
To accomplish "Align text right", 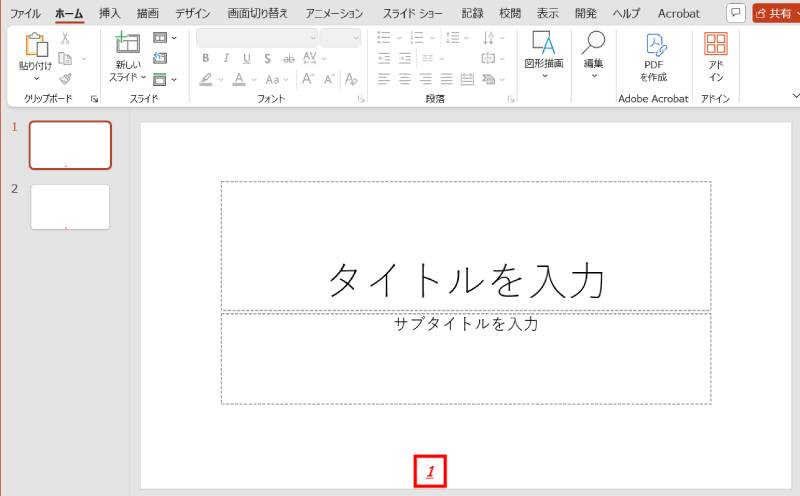I will click(x=426, y=79).
